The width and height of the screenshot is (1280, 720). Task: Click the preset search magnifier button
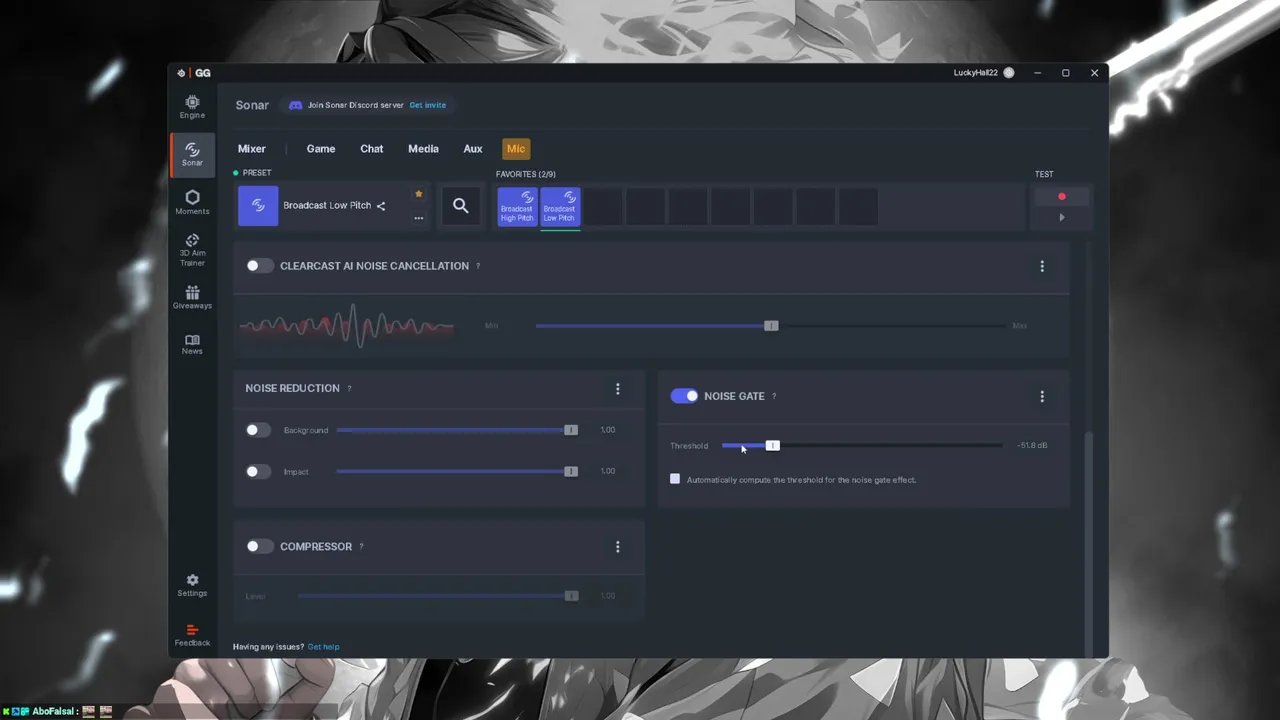(460, 206)
